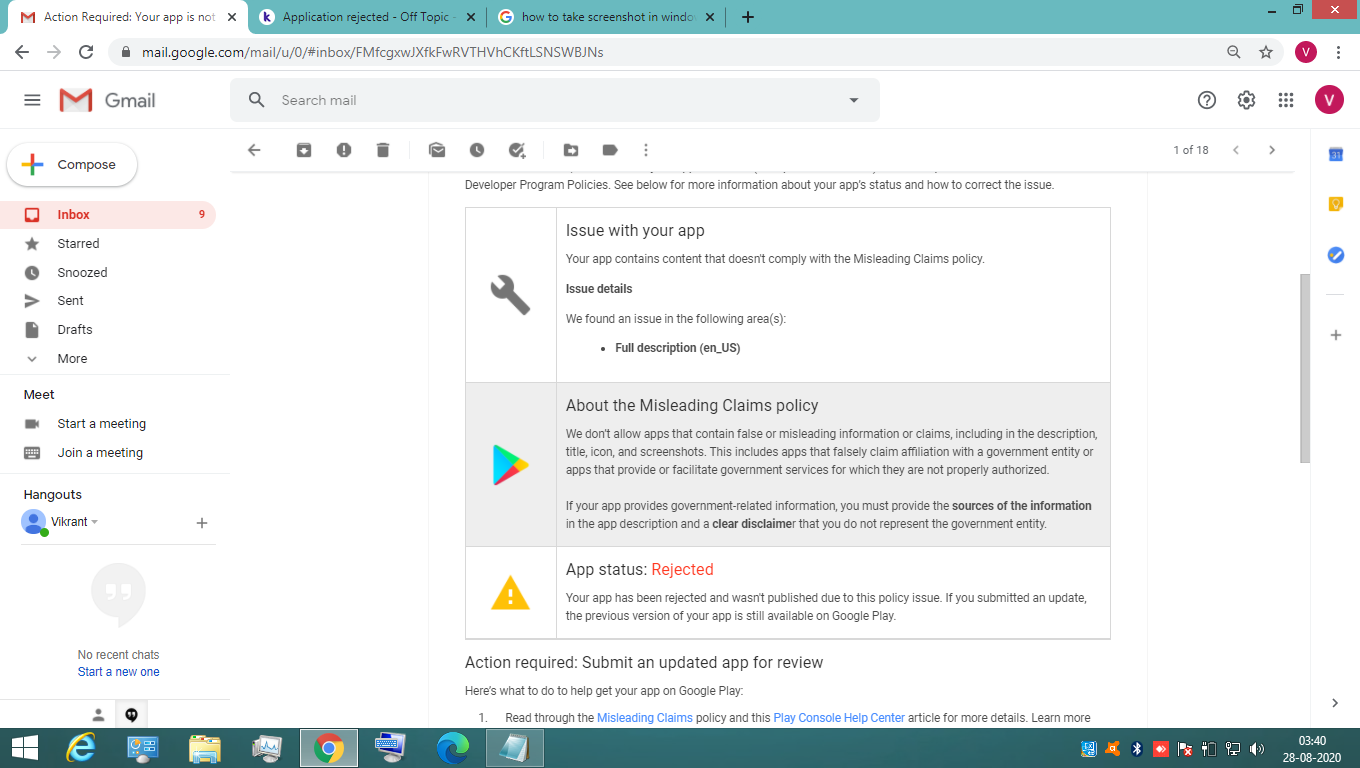Switch to the Action Required Gmail tab
1360x768 pixels.
[x=128, y=17]
